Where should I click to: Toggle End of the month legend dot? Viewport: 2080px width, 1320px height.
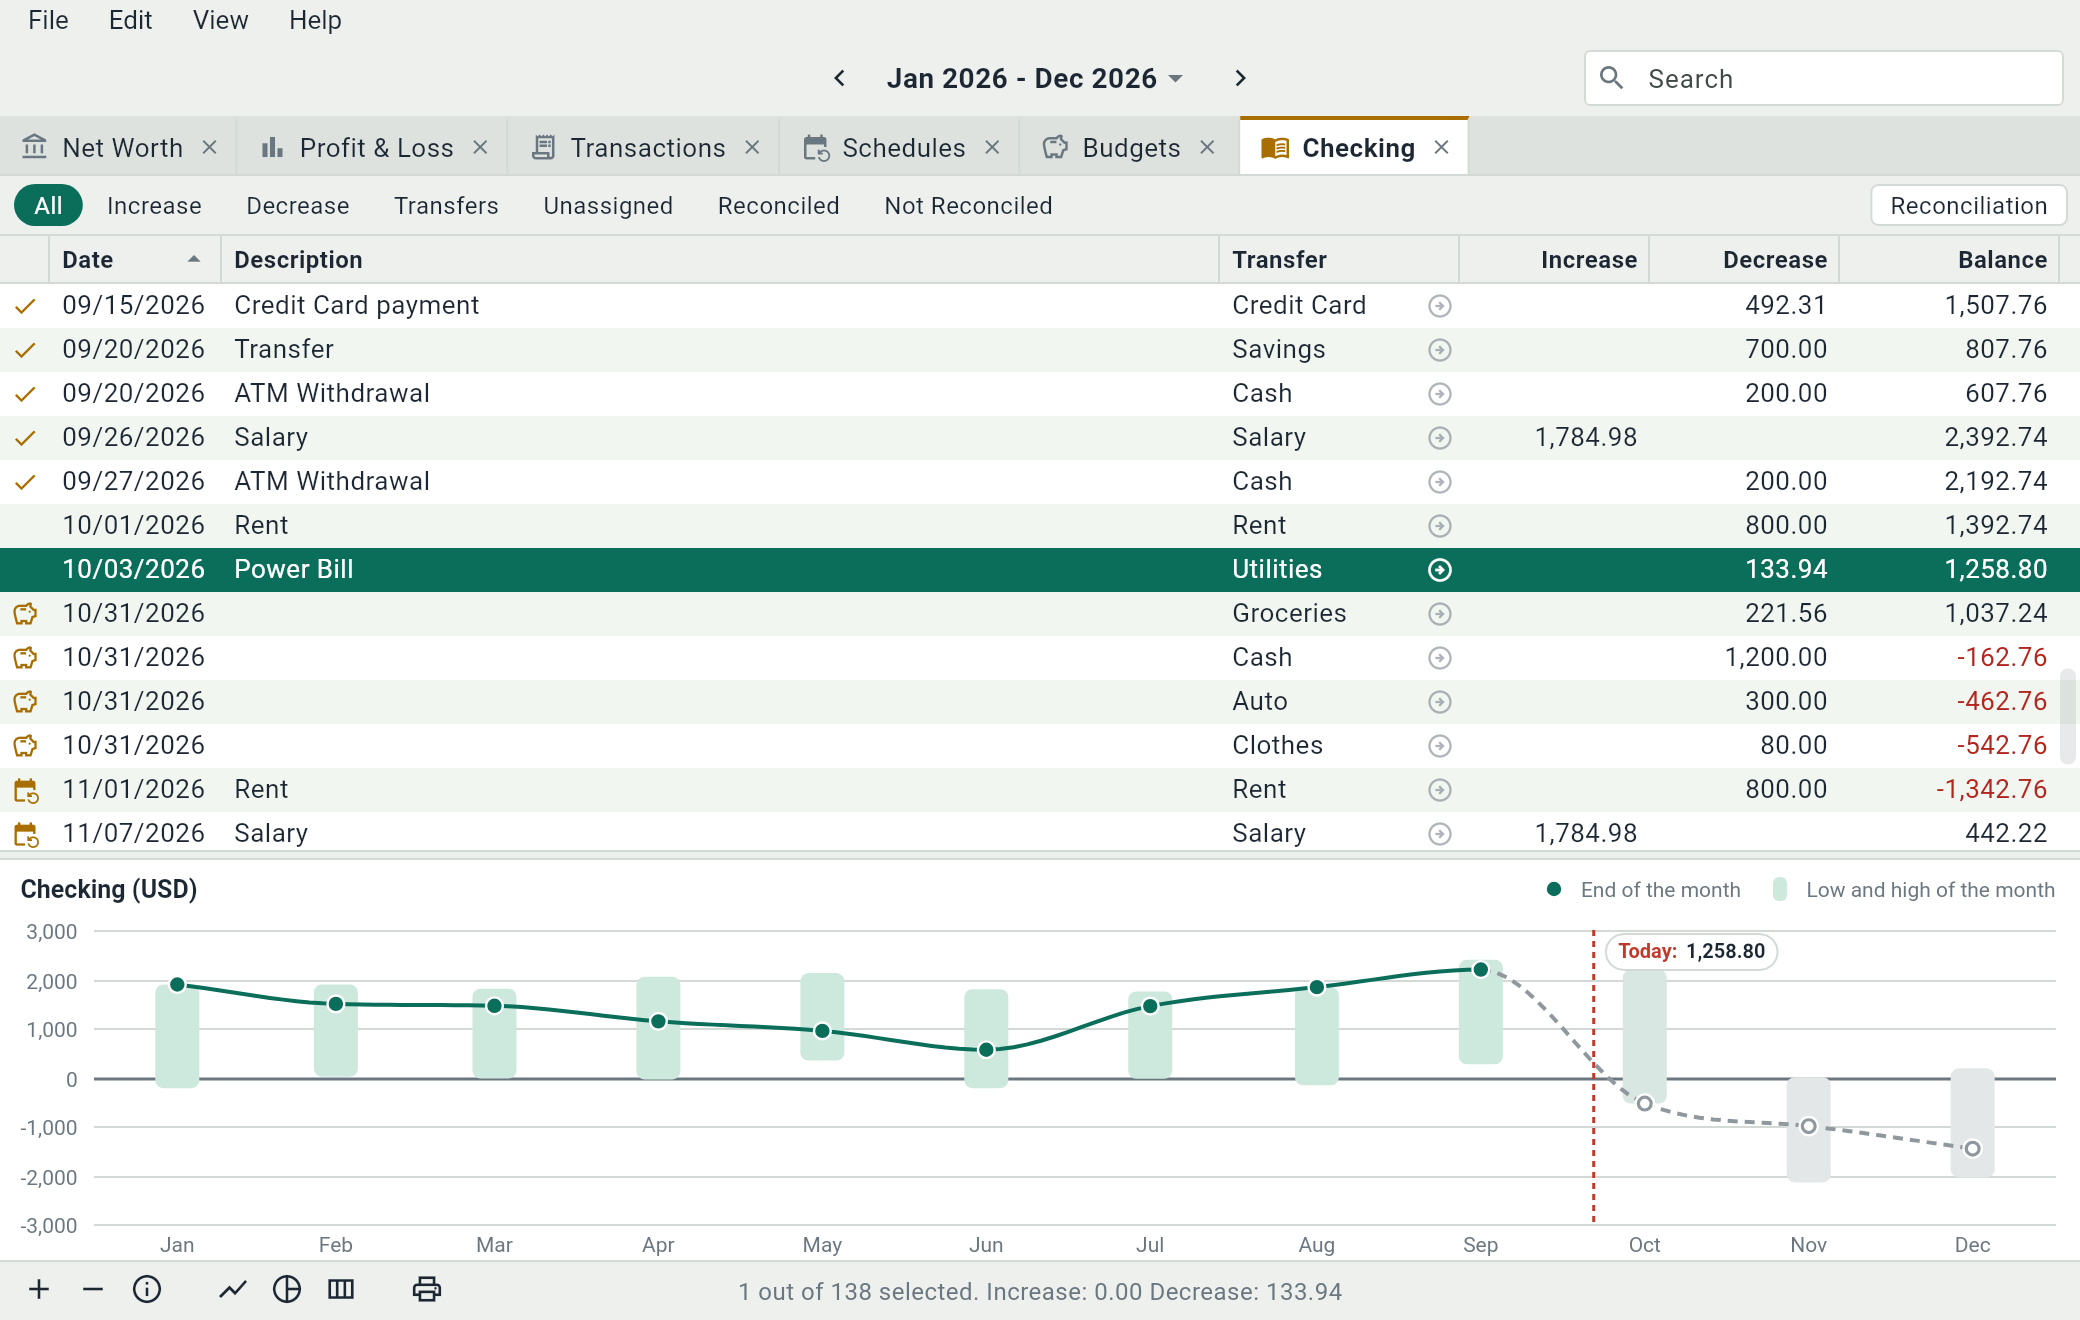pyautogui.click(x=1554, y=890)
